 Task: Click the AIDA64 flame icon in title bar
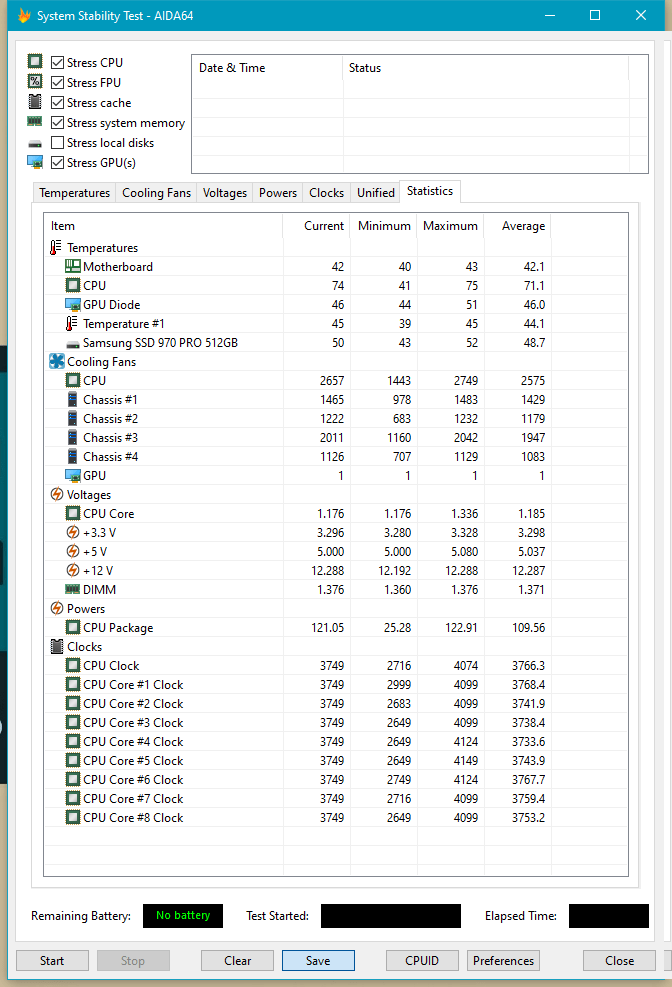point(24,15)
